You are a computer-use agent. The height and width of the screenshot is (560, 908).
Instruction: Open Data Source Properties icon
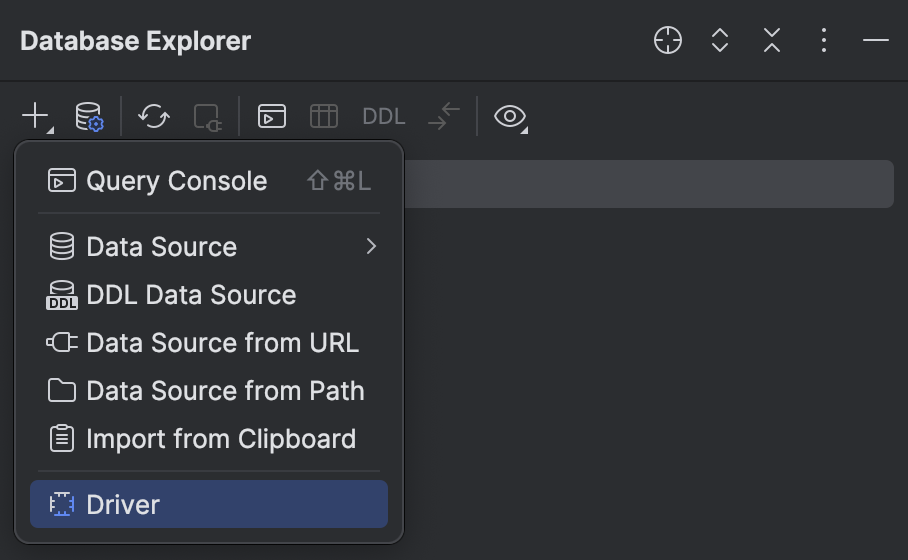click(x=89, y=116)
